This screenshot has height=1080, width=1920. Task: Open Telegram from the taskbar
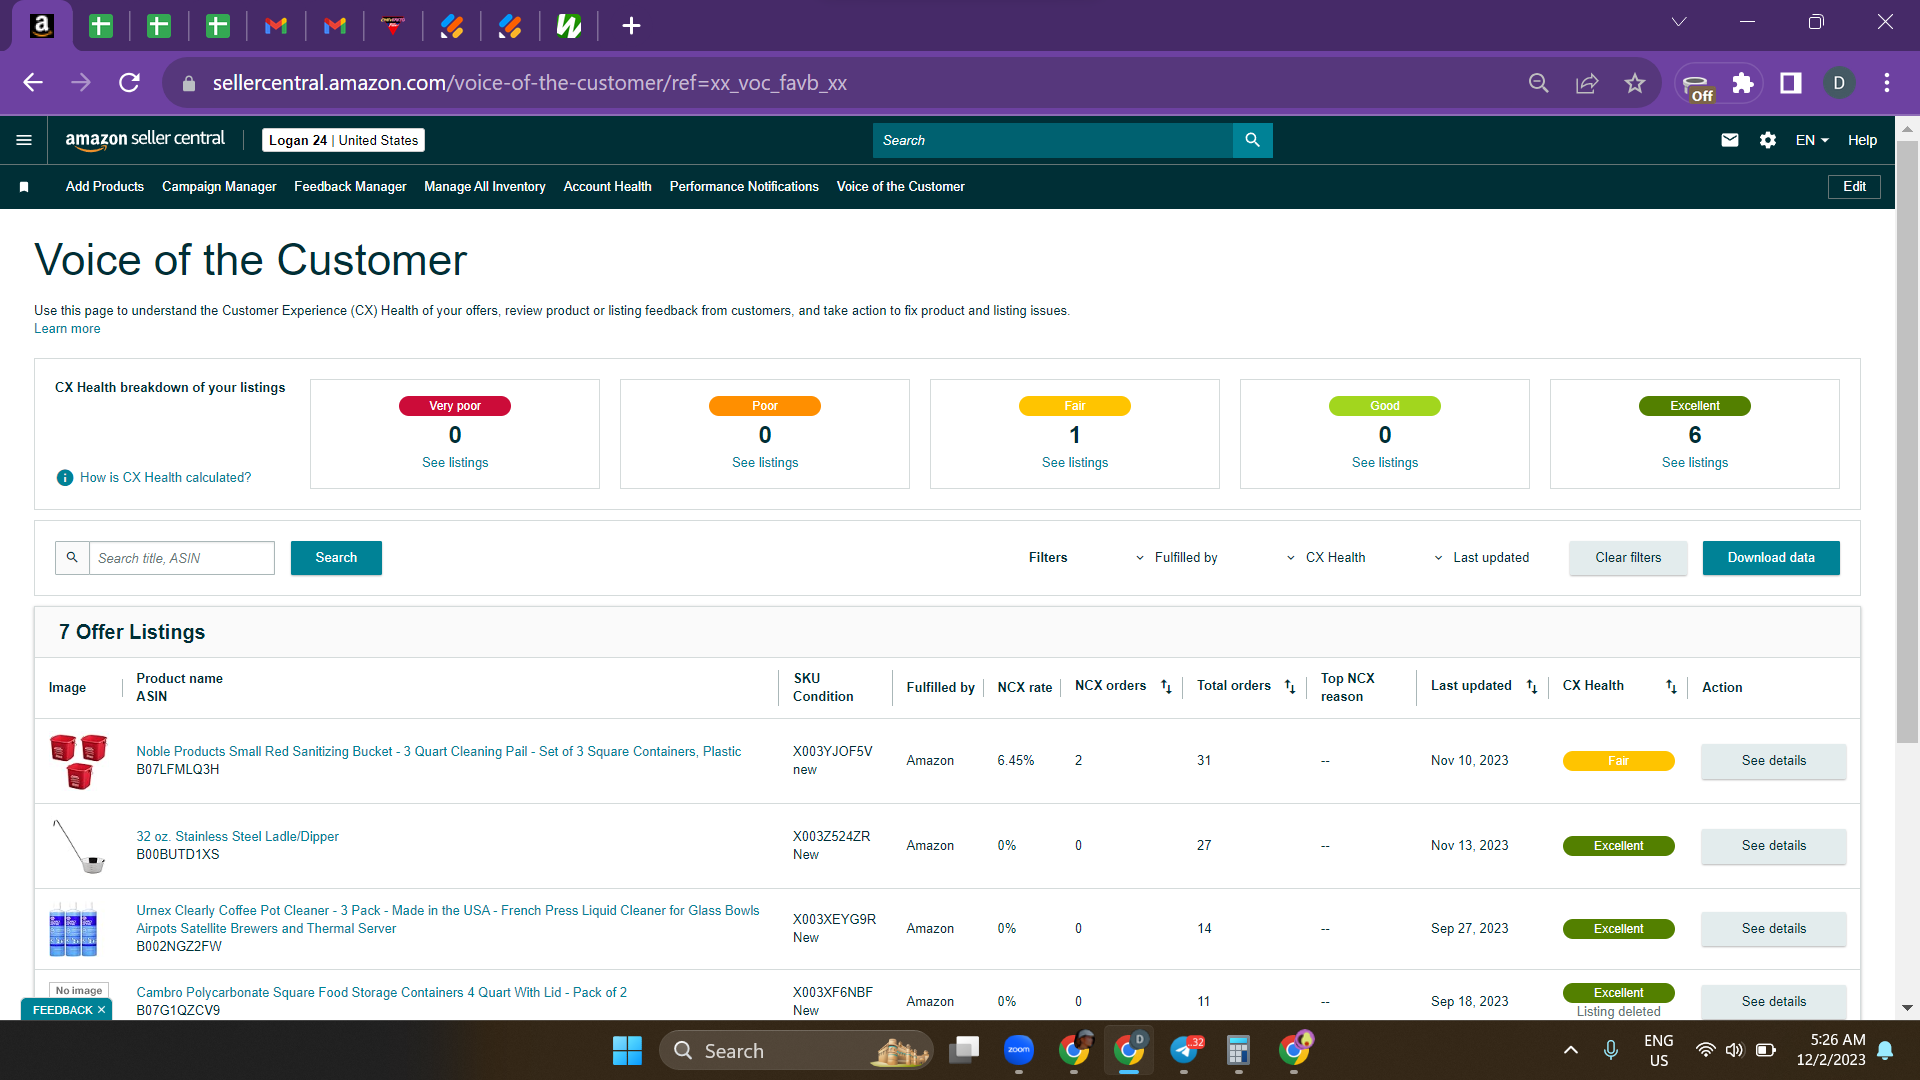tap(1185, 1050)
